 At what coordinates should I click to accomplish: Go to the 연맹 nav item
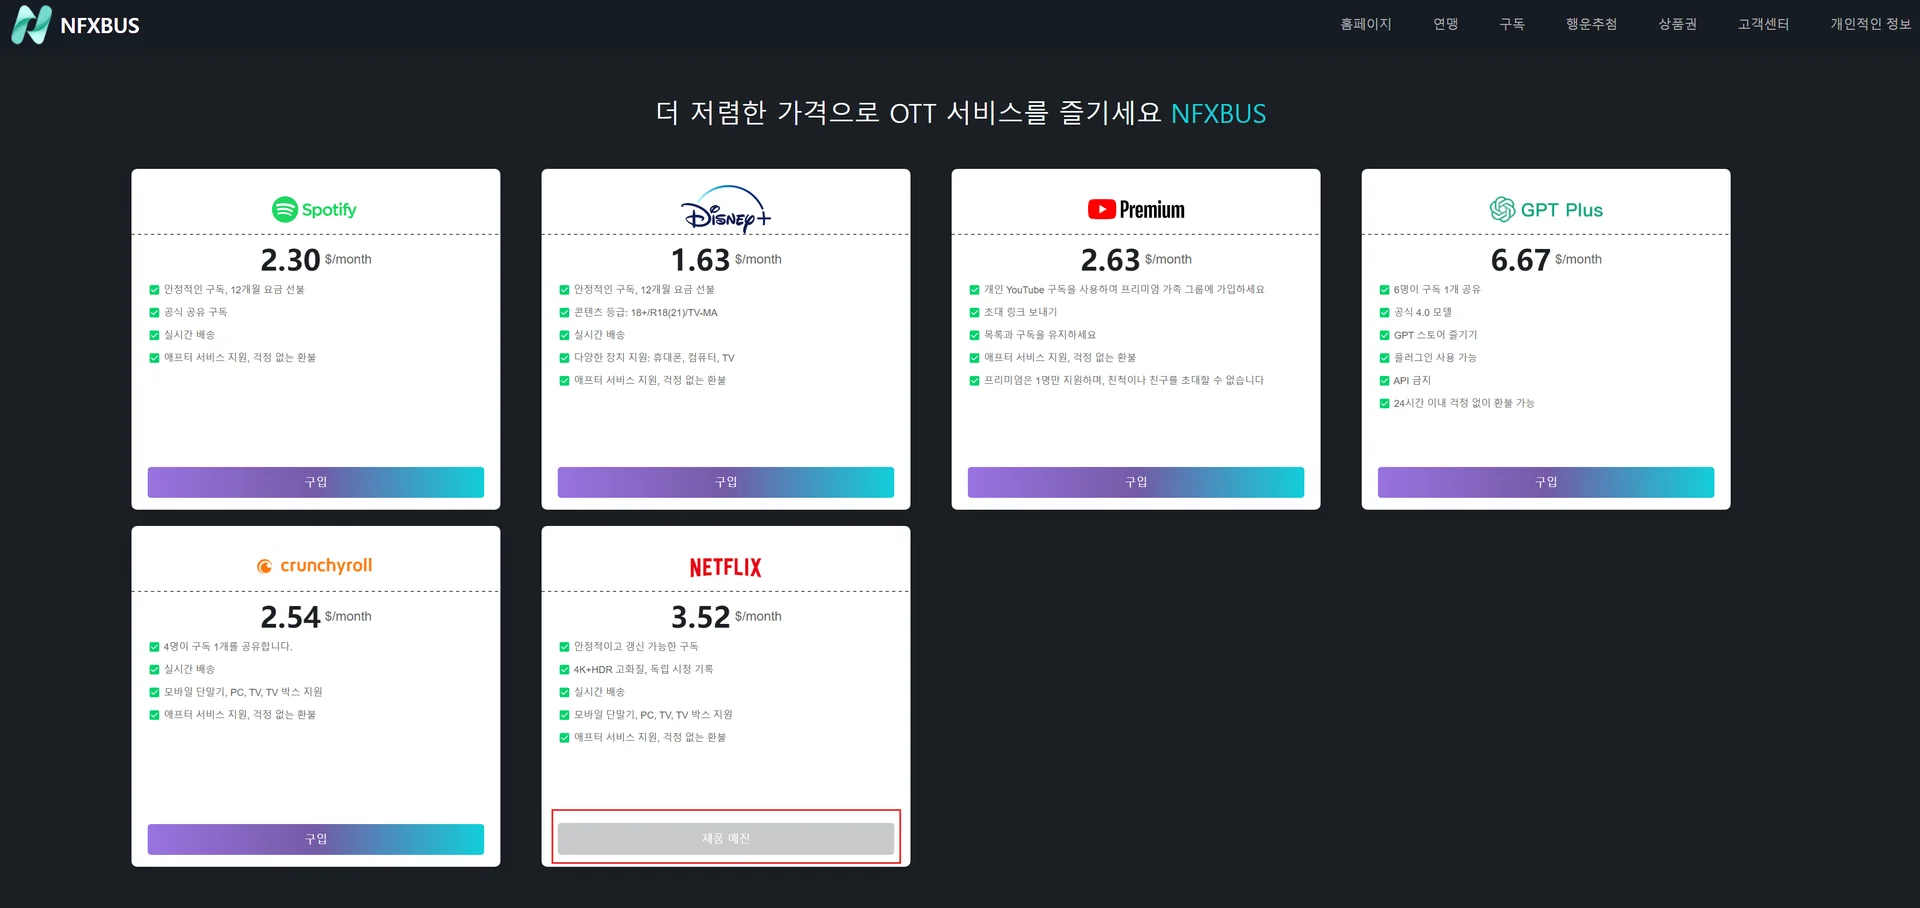click(1446, 24)
